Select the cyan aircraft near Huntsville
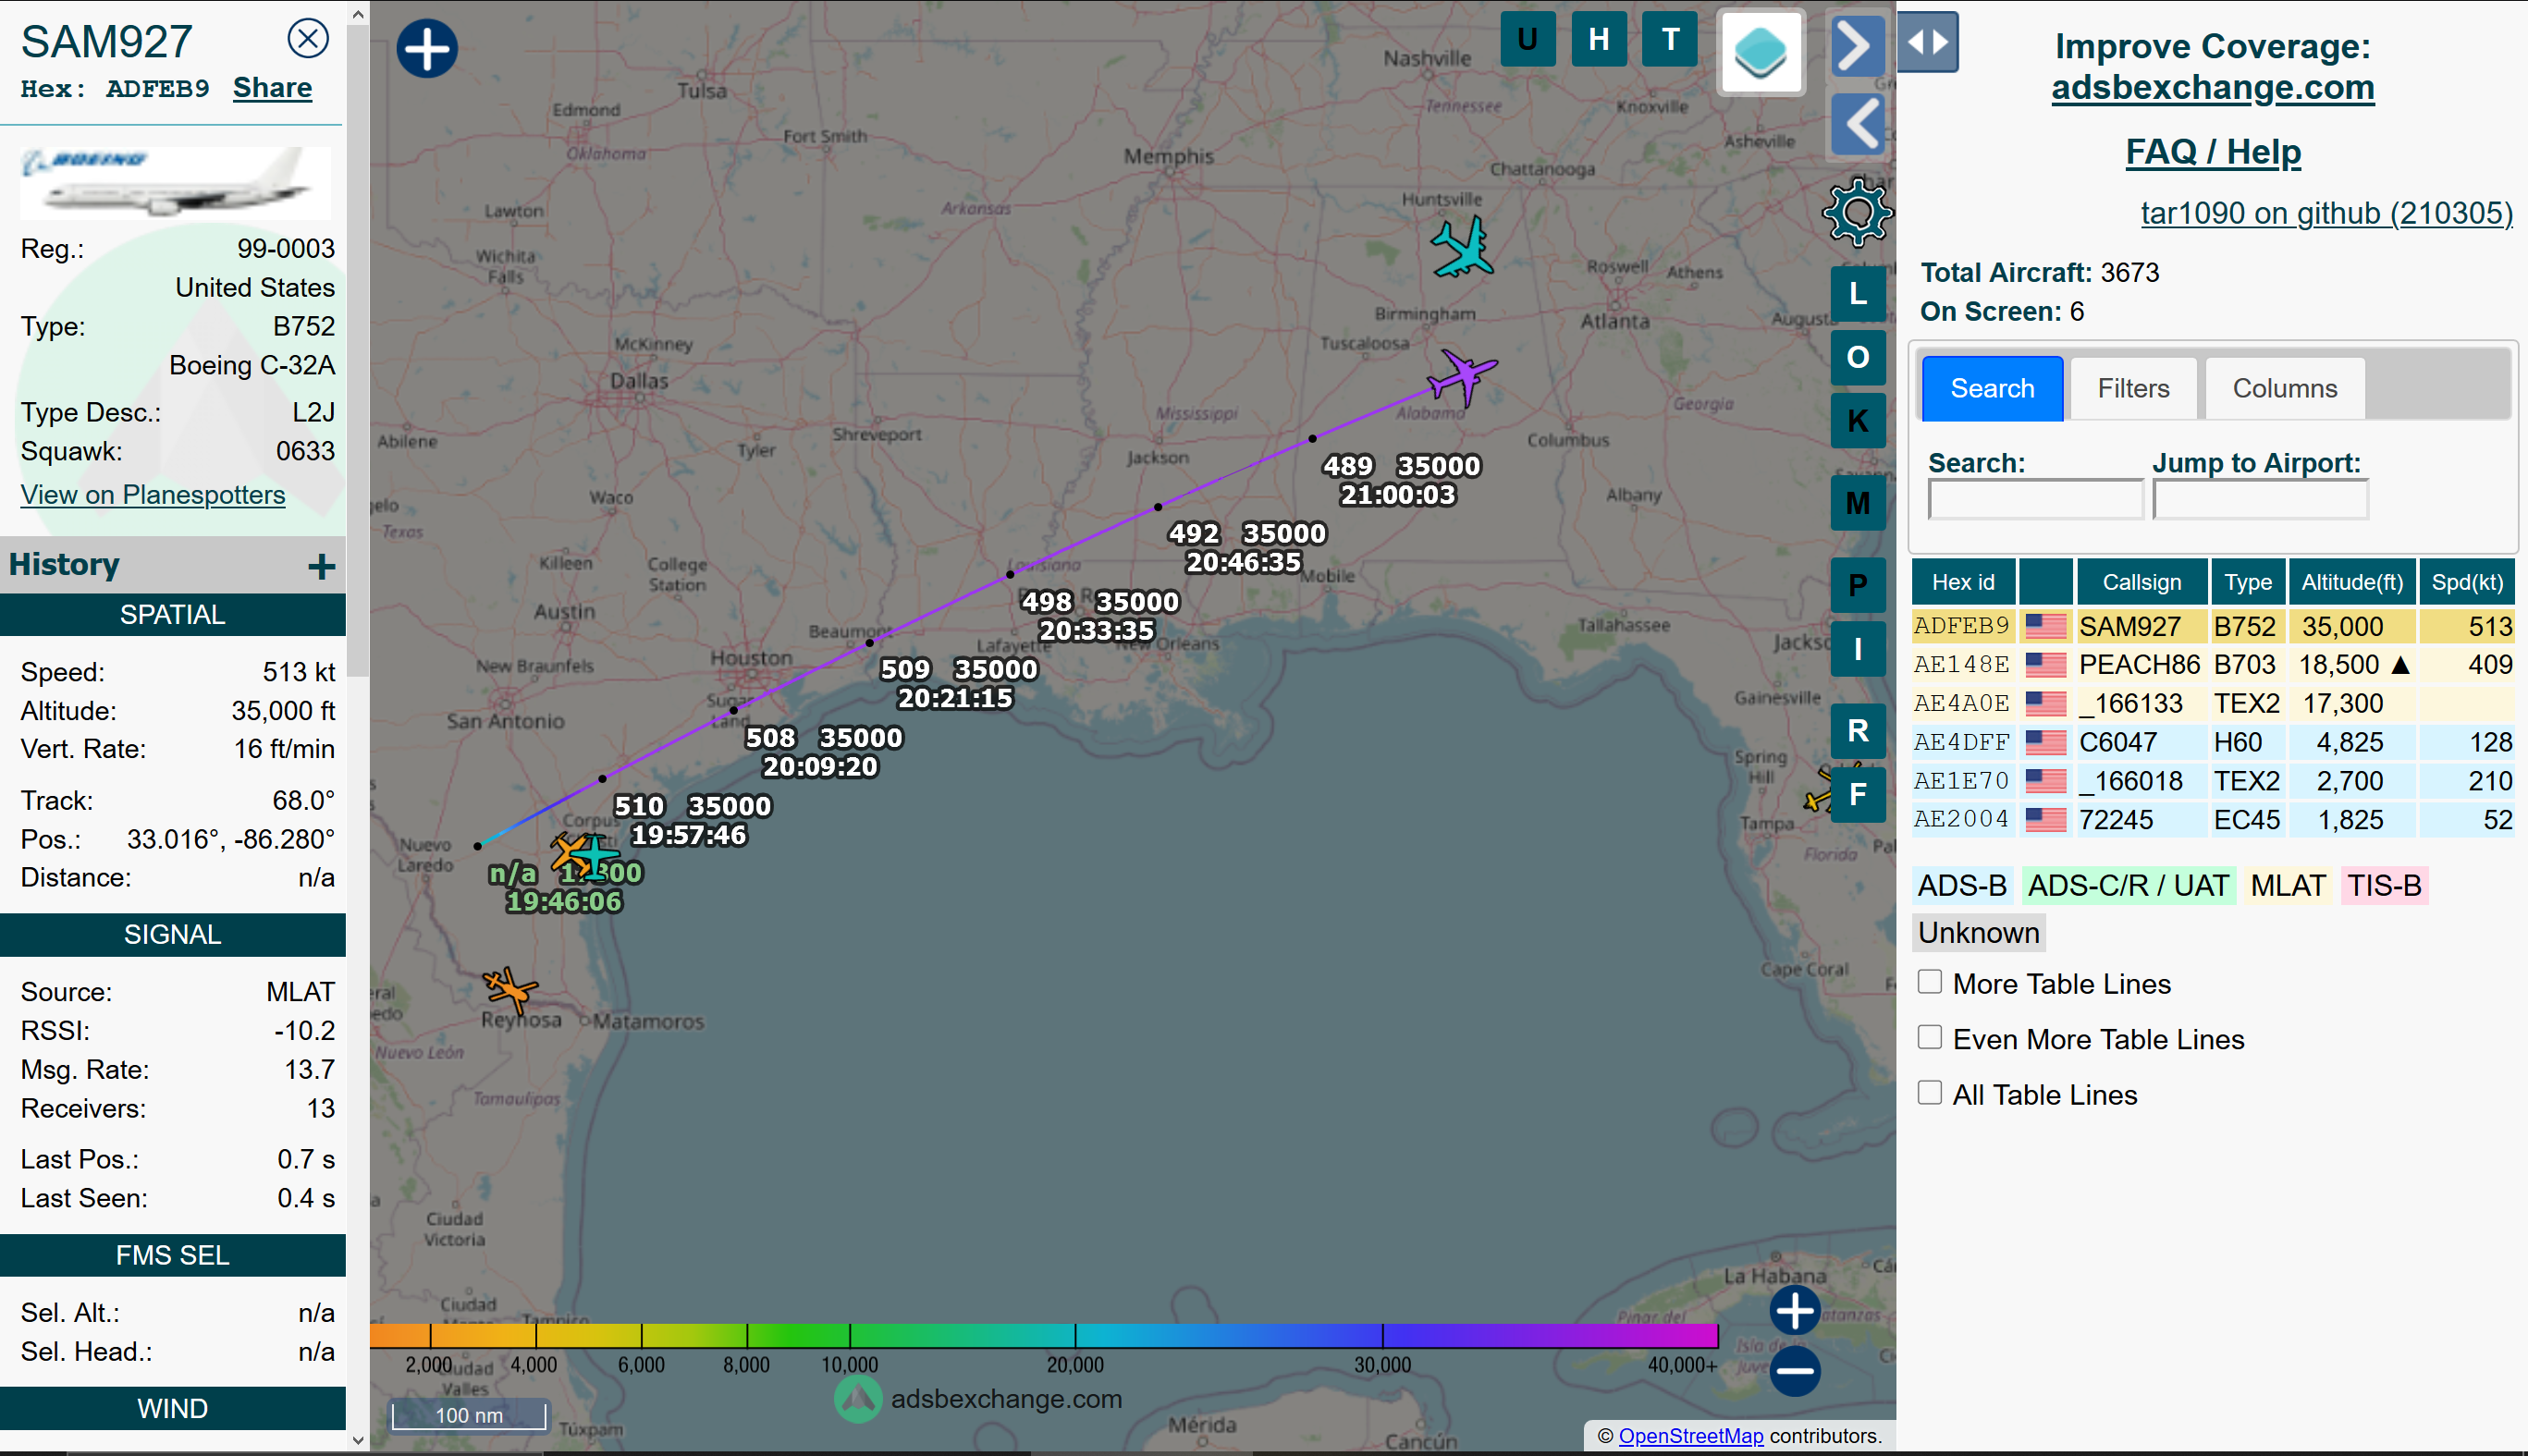The width and height of the screenshot is (2528, 1456). pos(1462,248)
